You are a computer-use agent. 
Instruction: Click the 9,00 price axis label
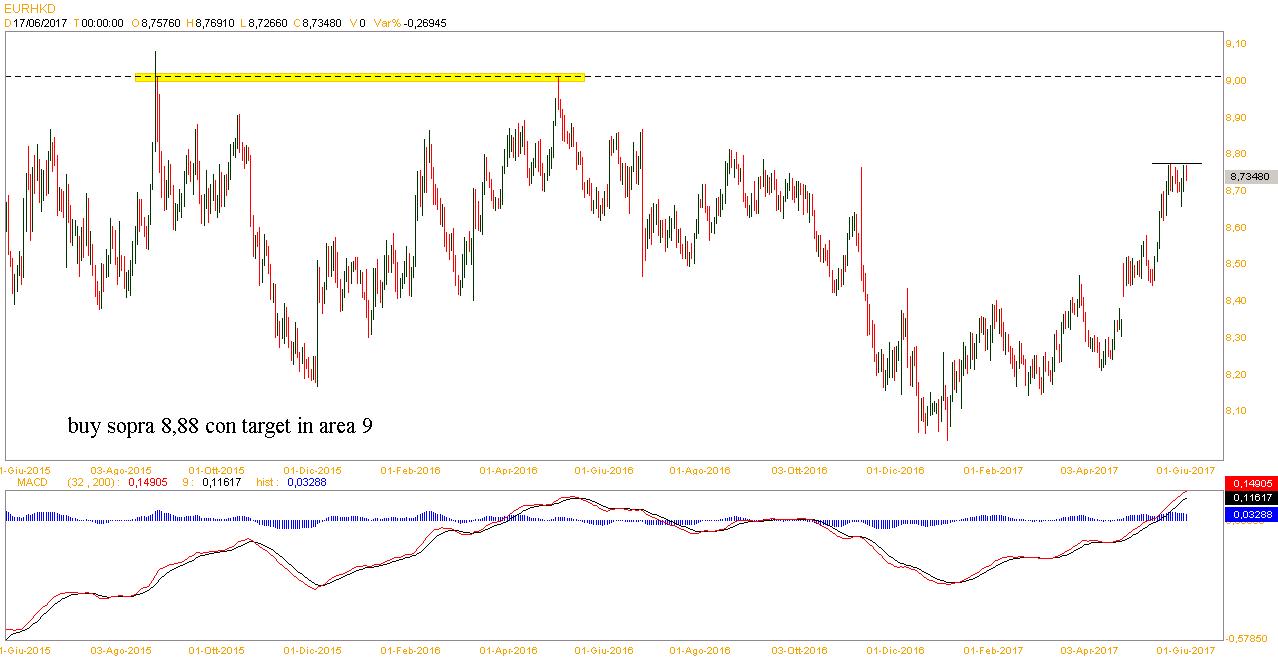tap(1236, 81)
